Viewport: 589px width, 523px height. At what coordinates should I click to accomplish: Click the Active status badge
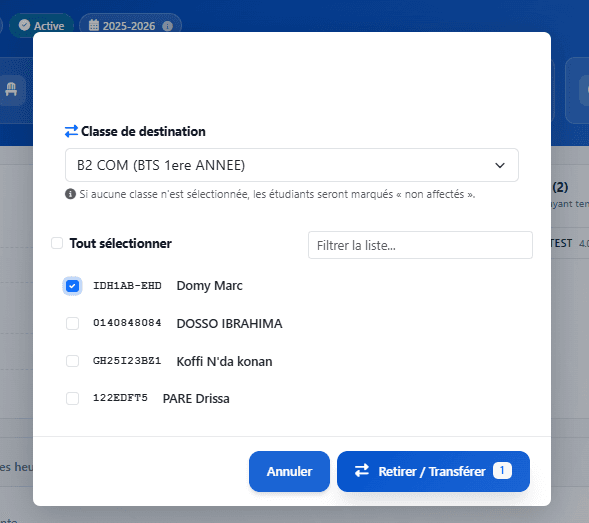pos(41,26)
